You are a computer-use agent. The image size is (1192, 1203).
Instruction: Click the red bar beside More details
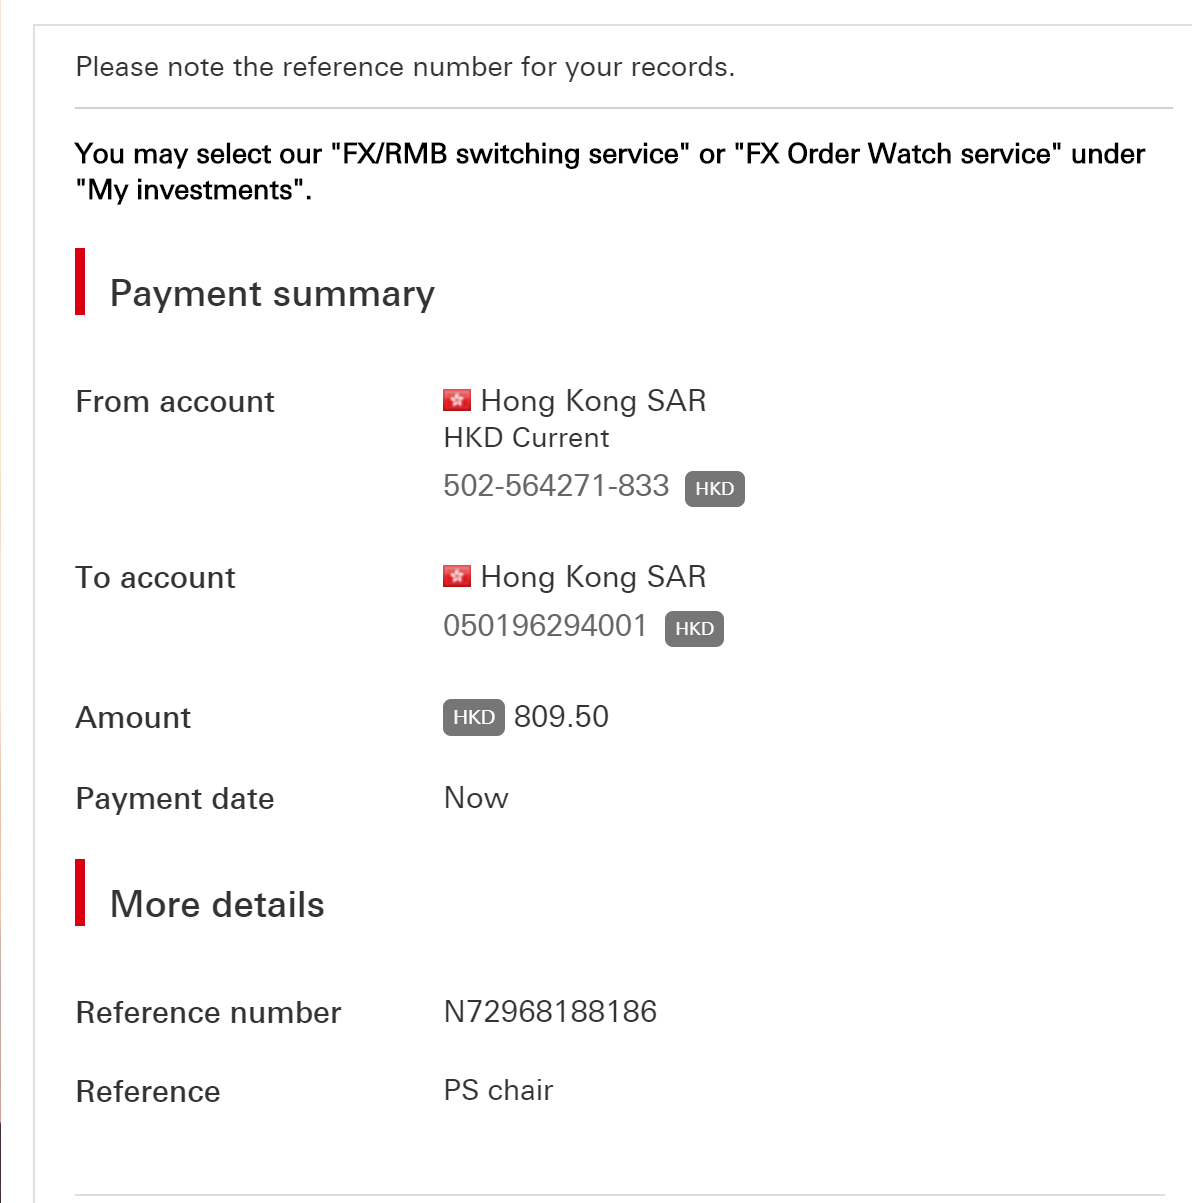click(x=80, y=893)
